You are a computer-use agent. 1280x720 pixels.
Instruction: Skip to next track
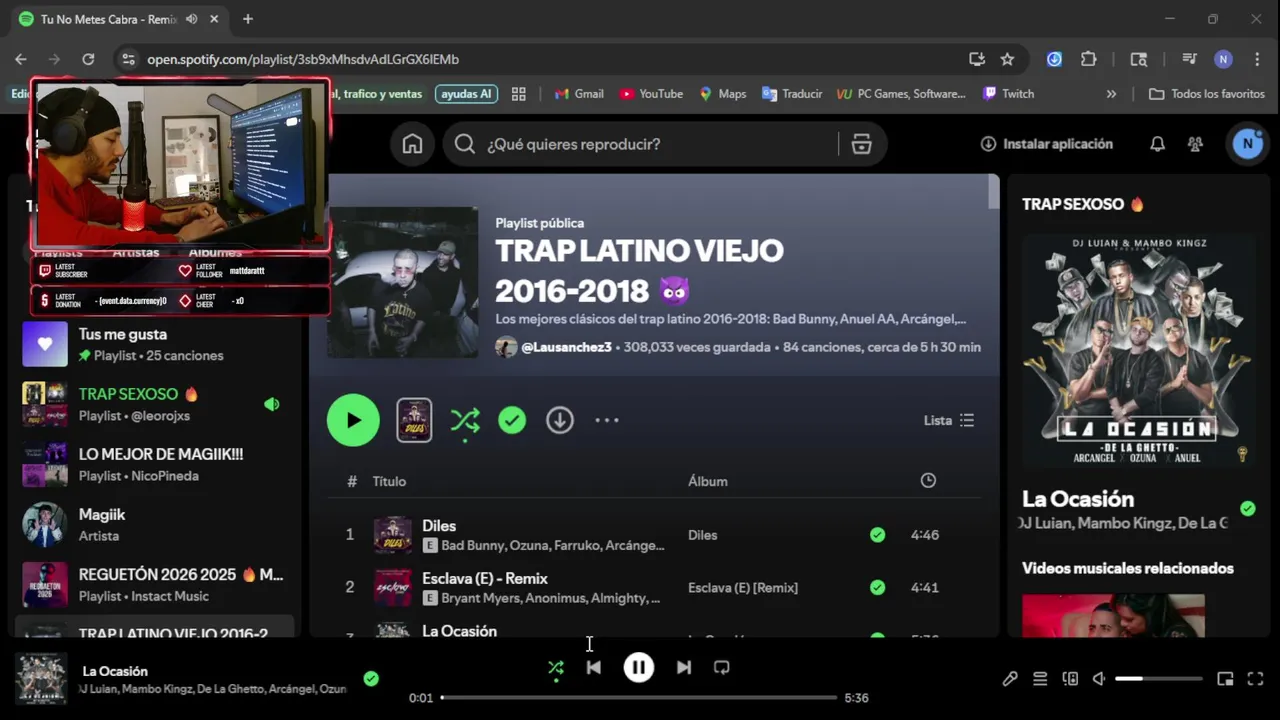pos(684,667)
